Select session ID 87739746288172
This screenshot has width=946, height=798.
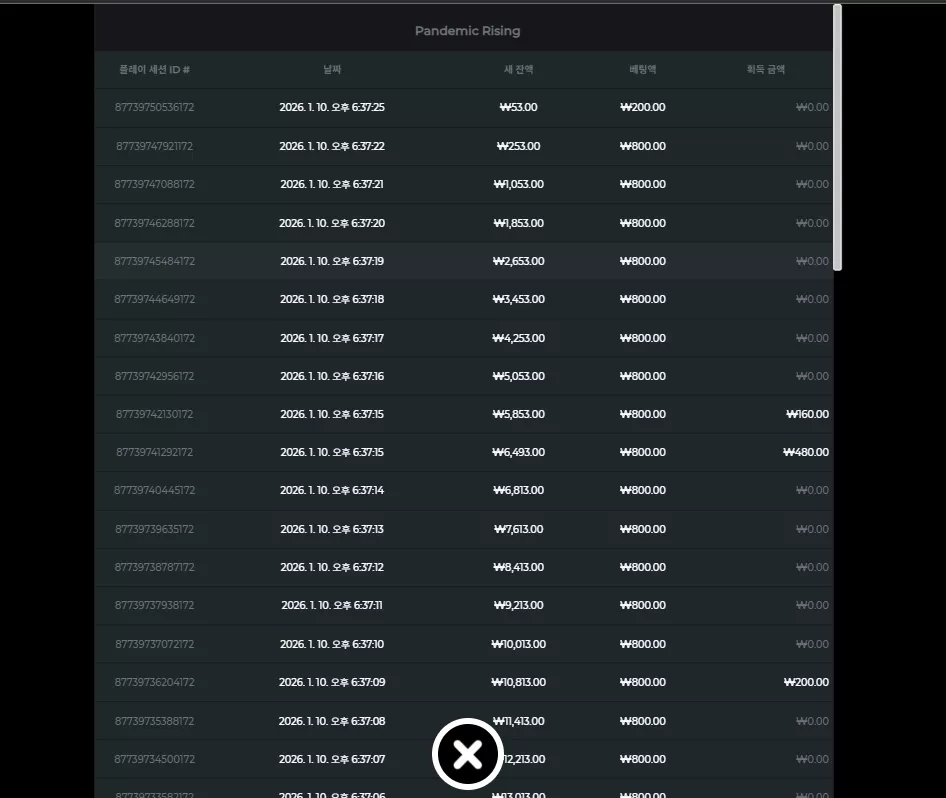click(154, 223)
